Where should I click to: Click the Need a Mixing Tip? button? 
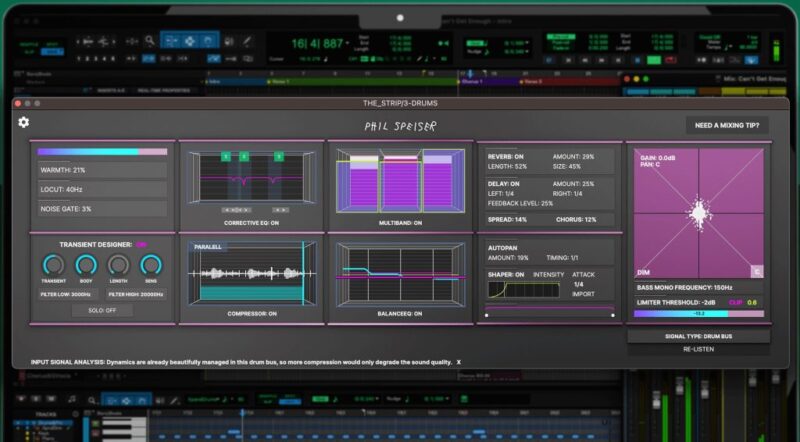click(x=727, y=125)
